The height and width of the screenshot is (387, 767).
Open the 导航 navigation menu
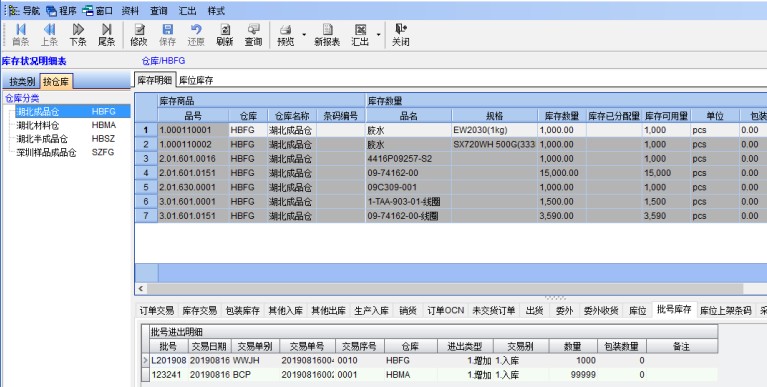pyautogui.click(x=25, y=10)
